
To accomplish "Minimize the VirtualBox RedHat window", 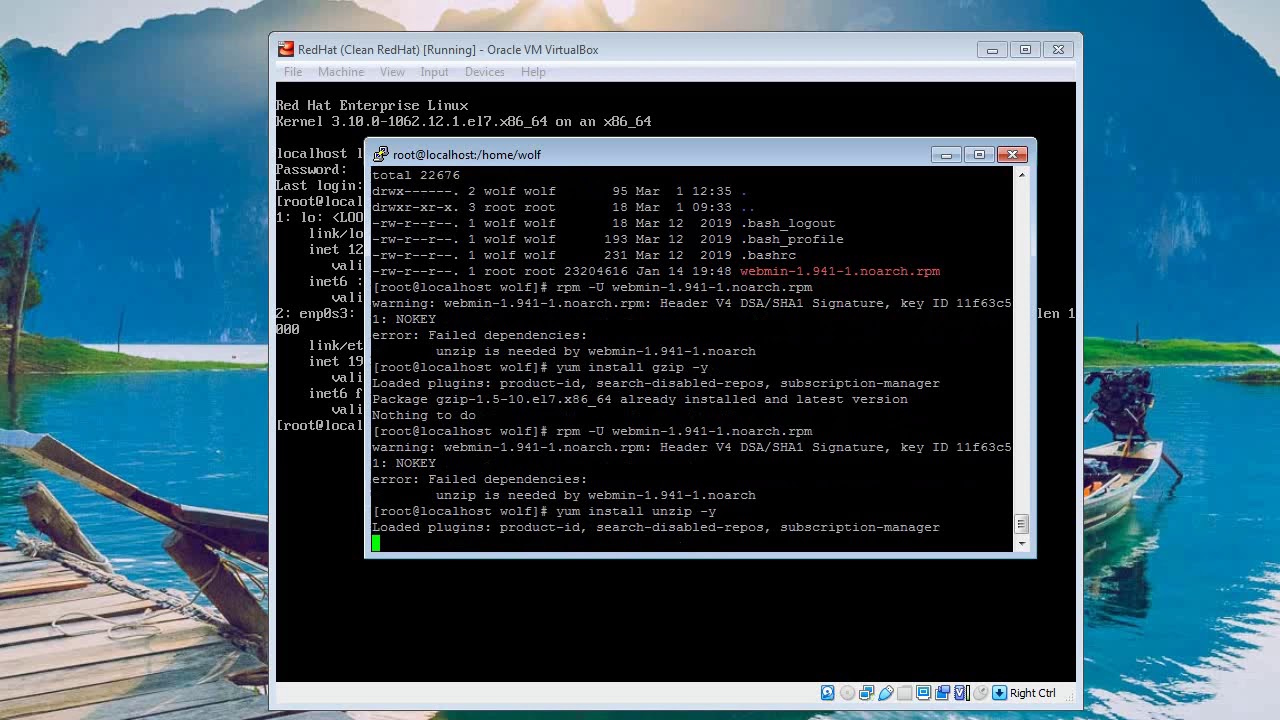I will (x=992, y=49).
